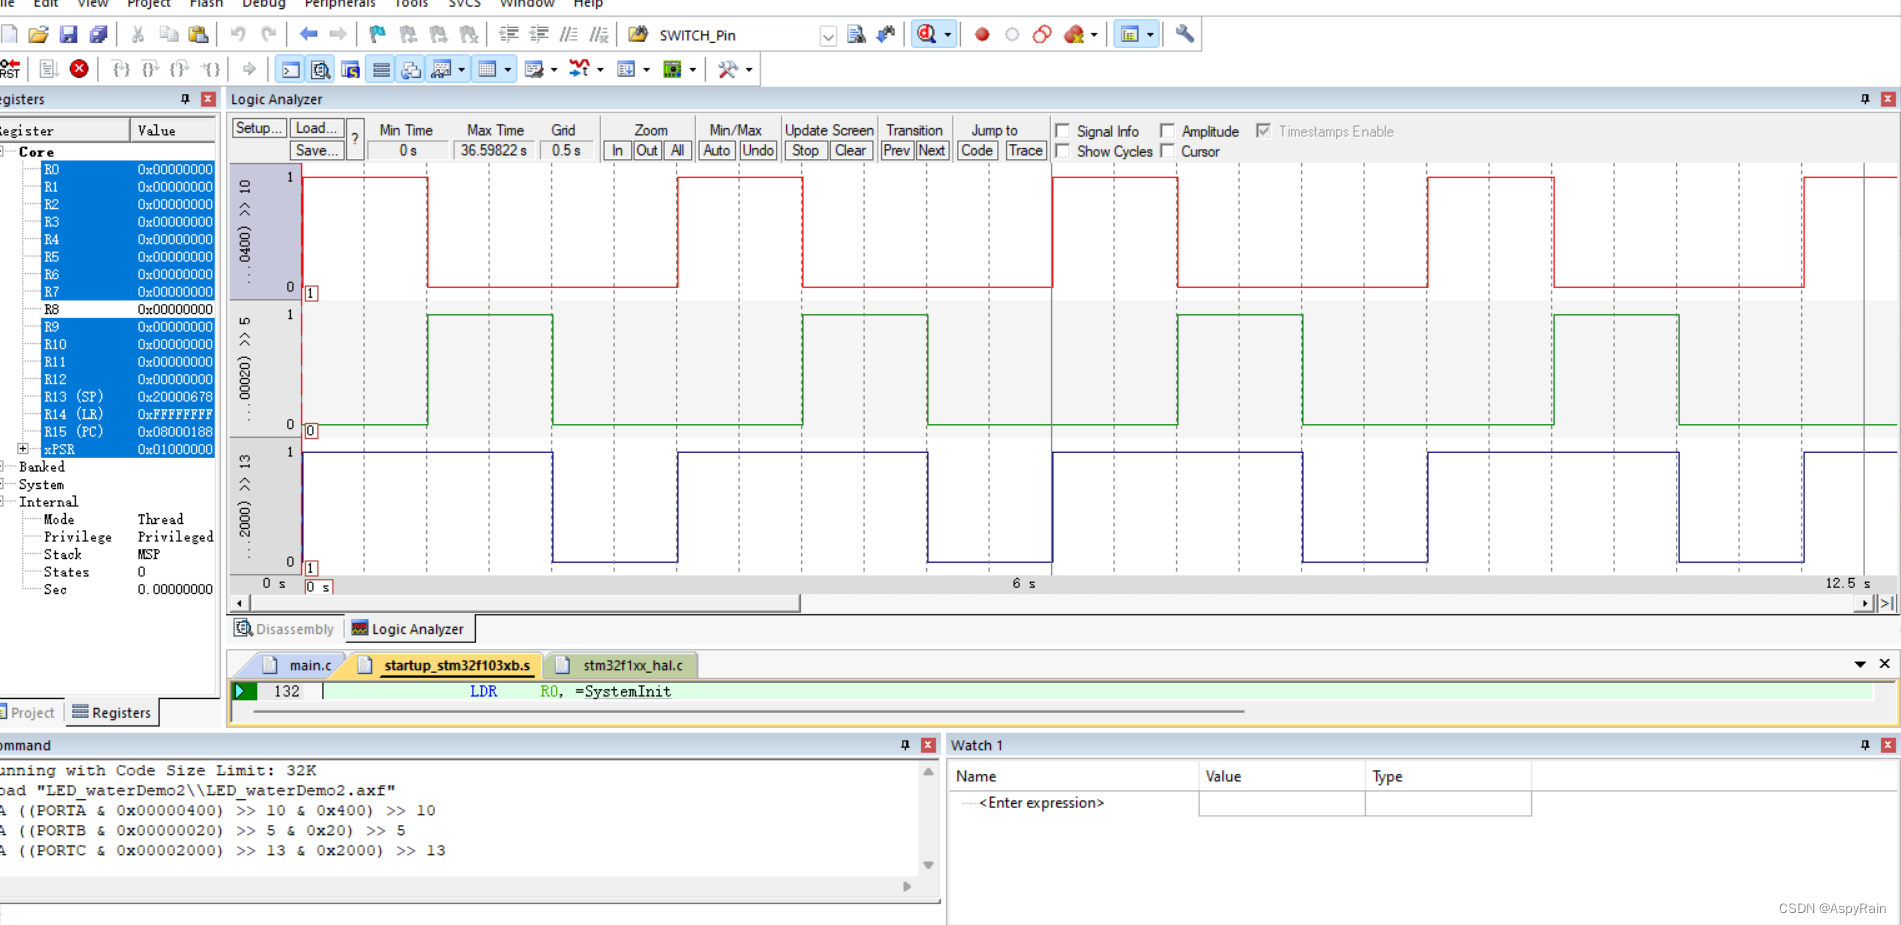The width and height of the screenshot is (1901, 925).
Task: Insert a bookmark with the flag icon
Action: (377, 35)
